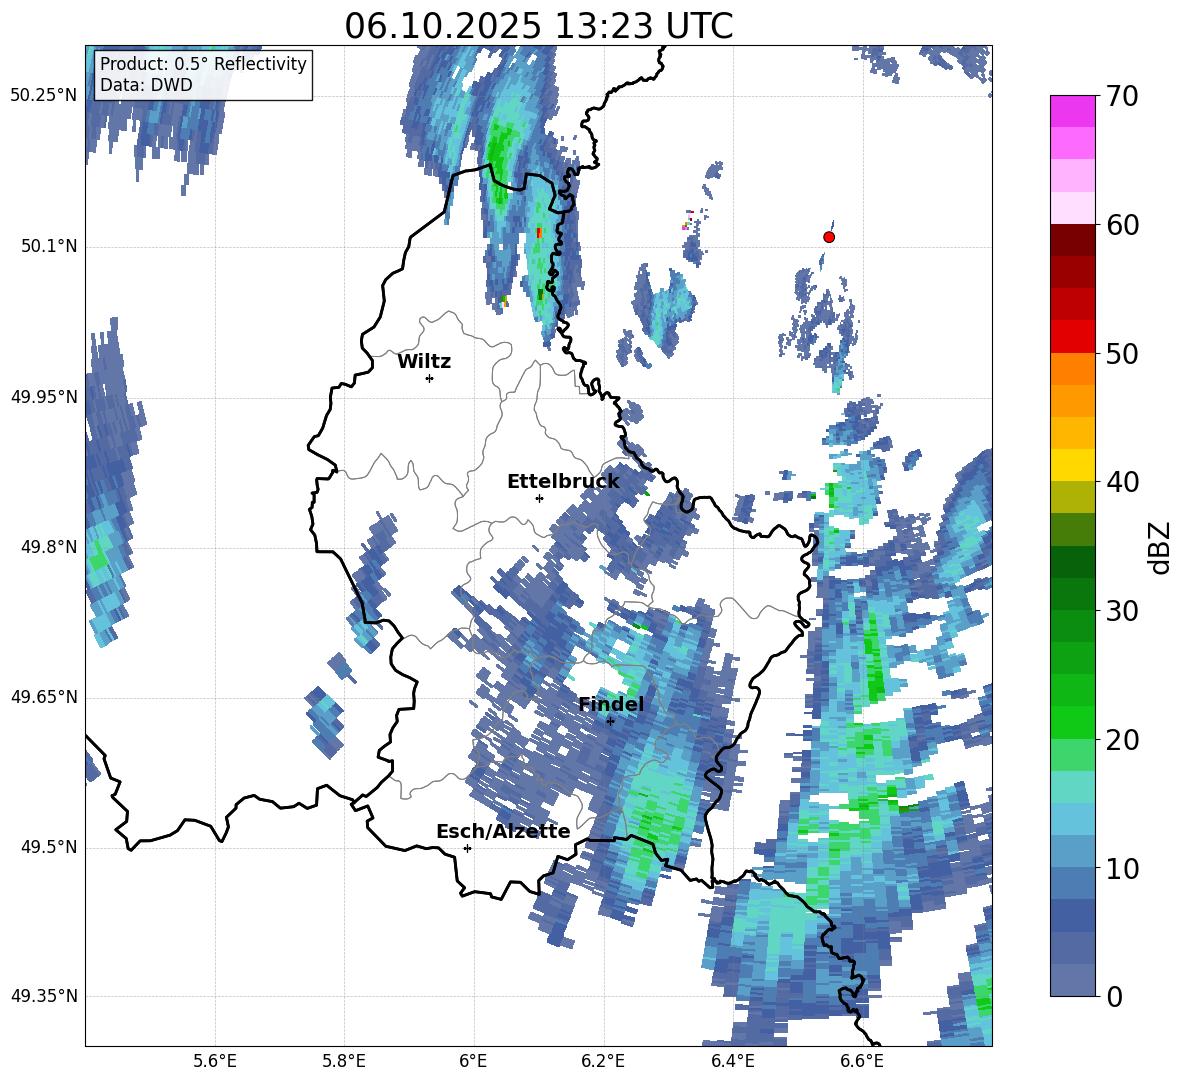This screenshot has width=1184, height=1081.
Task: Click the Wiltz city cross marker
Action: tap(430, 378)
